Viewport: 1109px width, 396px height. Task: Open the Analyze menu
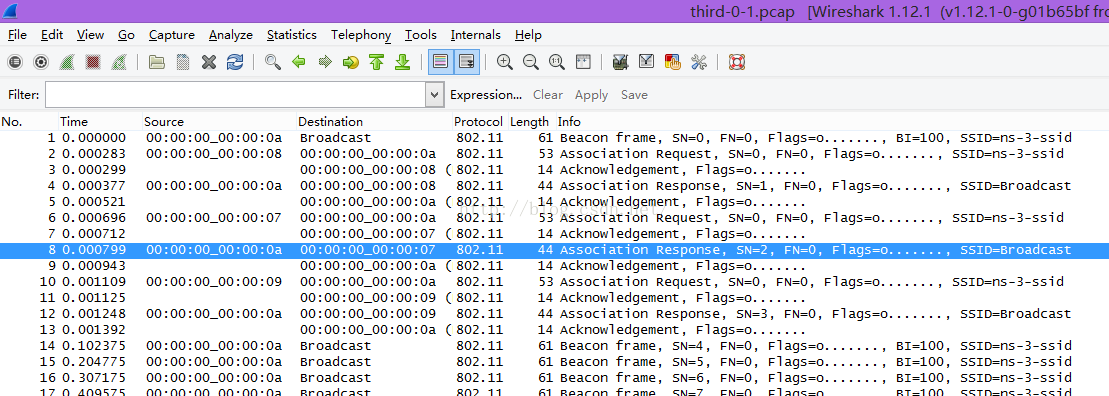point(231,35)
